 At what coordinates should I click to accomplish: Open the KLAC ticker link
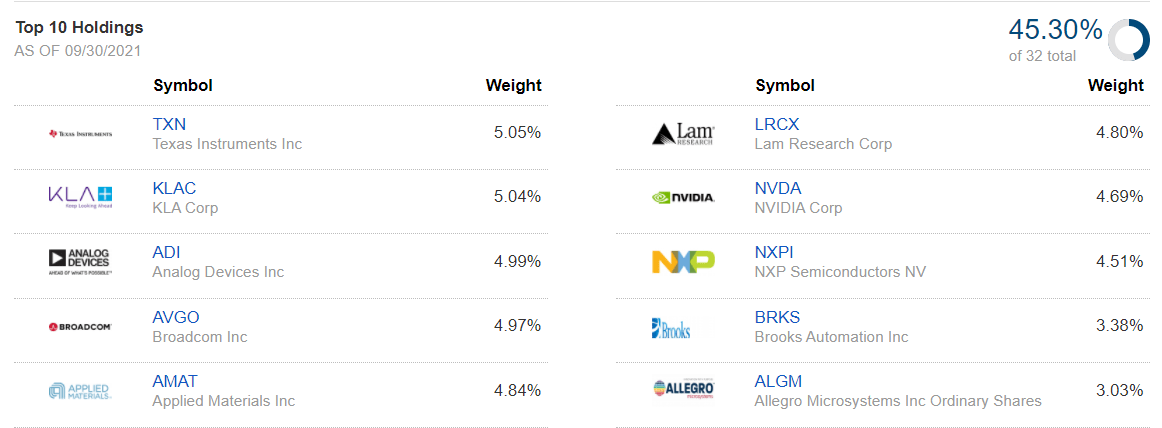pyautogui.click(x=174, y=188)
